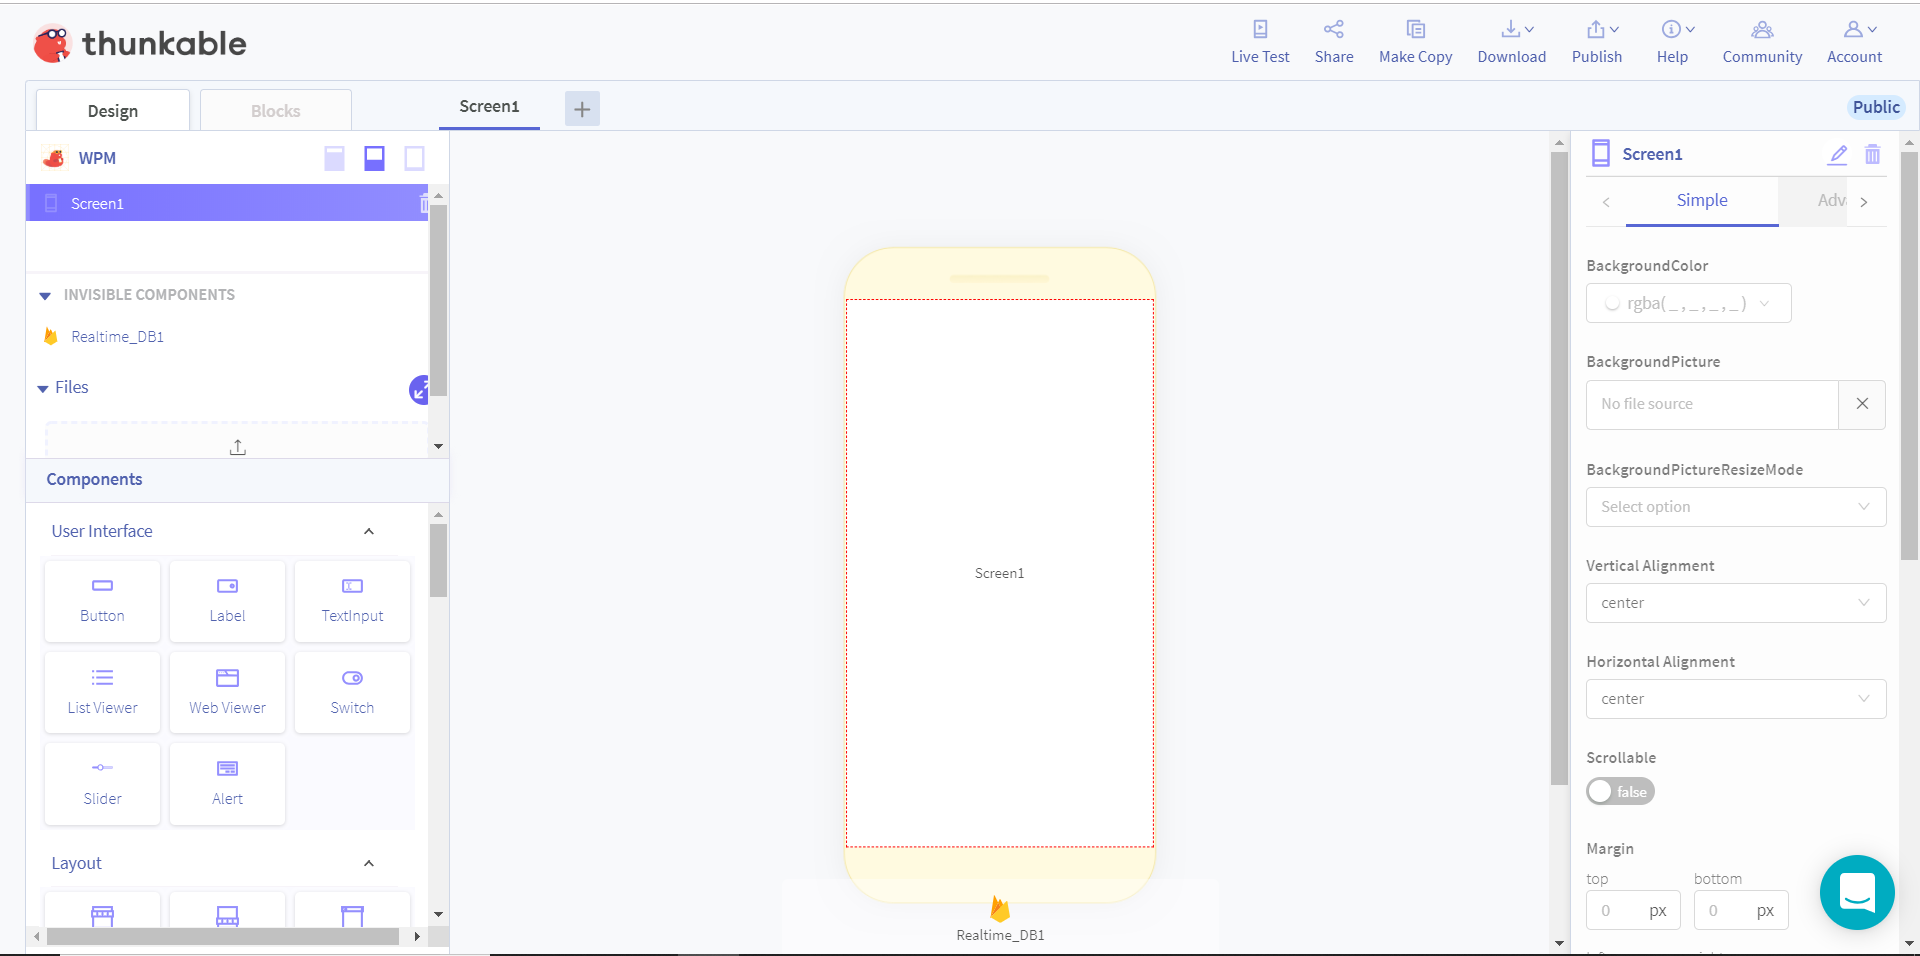Select the blank screen layout icon
Screen dimensions: 1920x956
pyautogui.click(x=414, y=158)
